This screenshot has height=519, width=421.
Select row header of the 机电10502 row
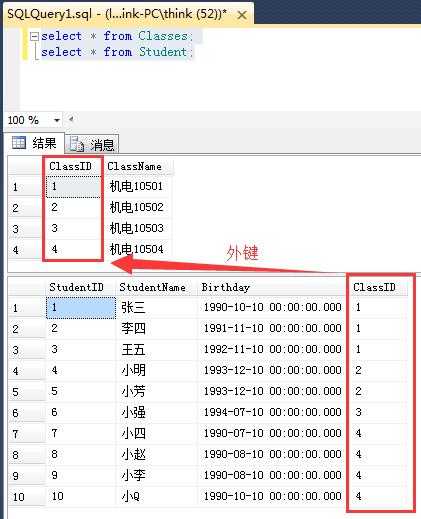pyautogui.click(x=26, y=208)
